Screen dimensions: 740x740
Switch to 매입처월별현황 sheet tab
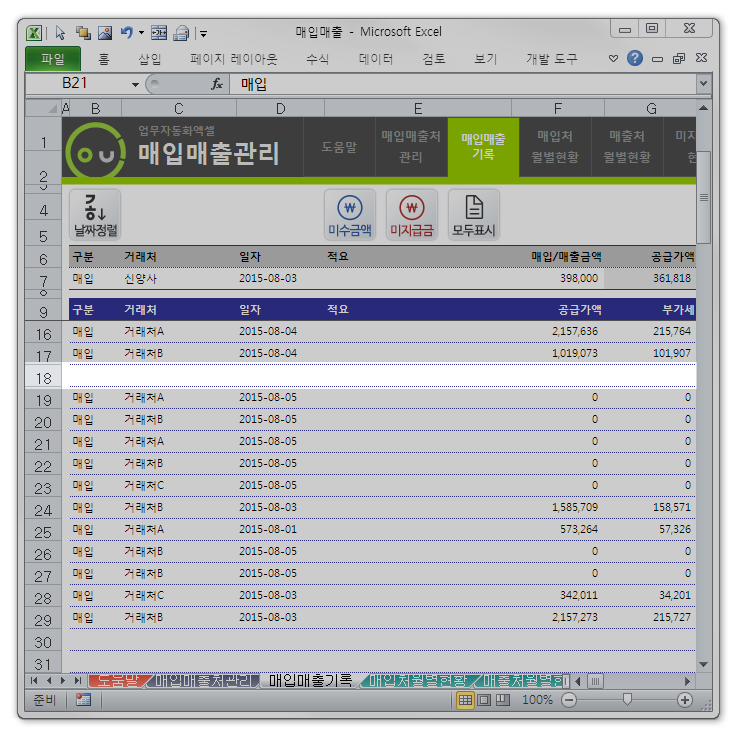click(417, 681)
